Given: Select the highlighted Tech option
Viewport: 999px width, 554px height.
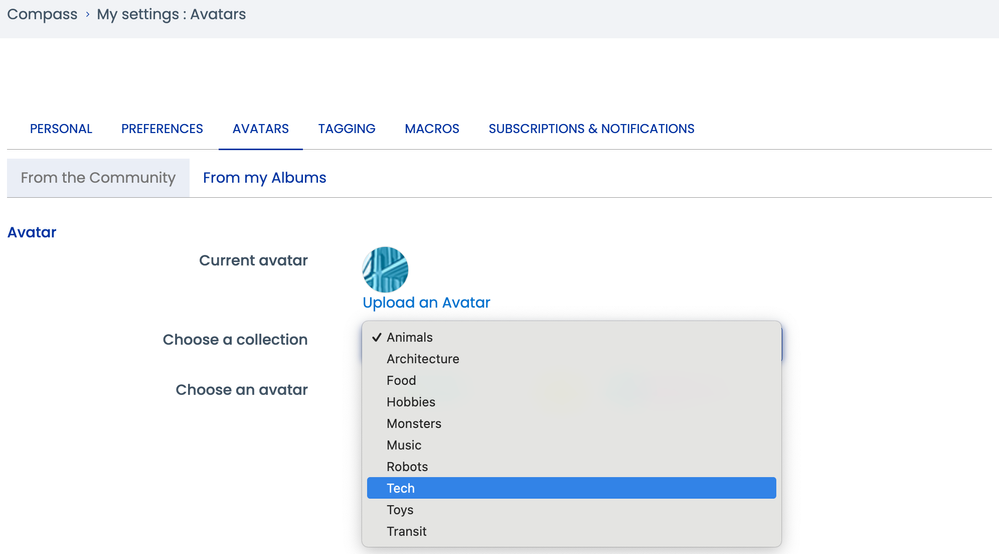Looking at the screenshot, I should (x=401, y=489).
